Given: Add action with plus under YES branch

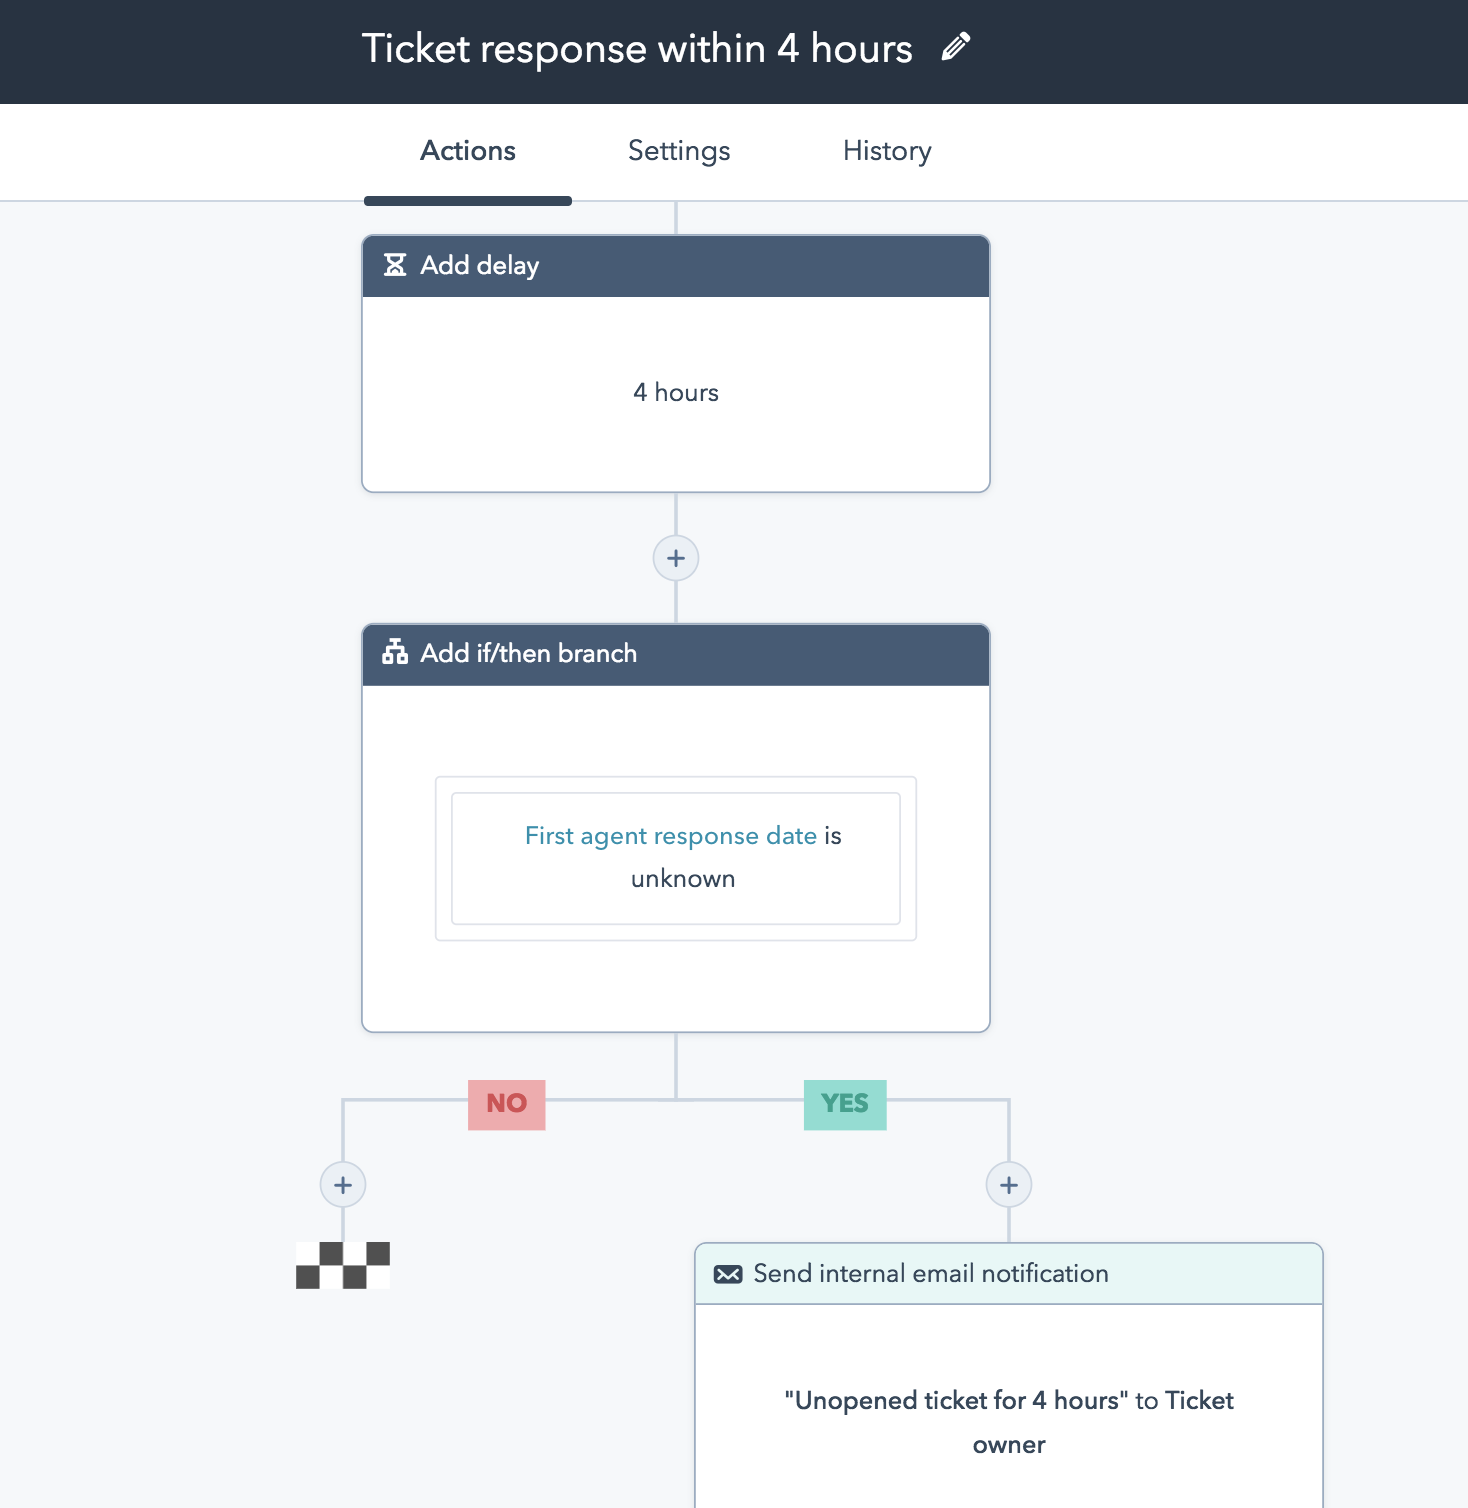Looking at the screenshot, I should tap(1009, 1185).
